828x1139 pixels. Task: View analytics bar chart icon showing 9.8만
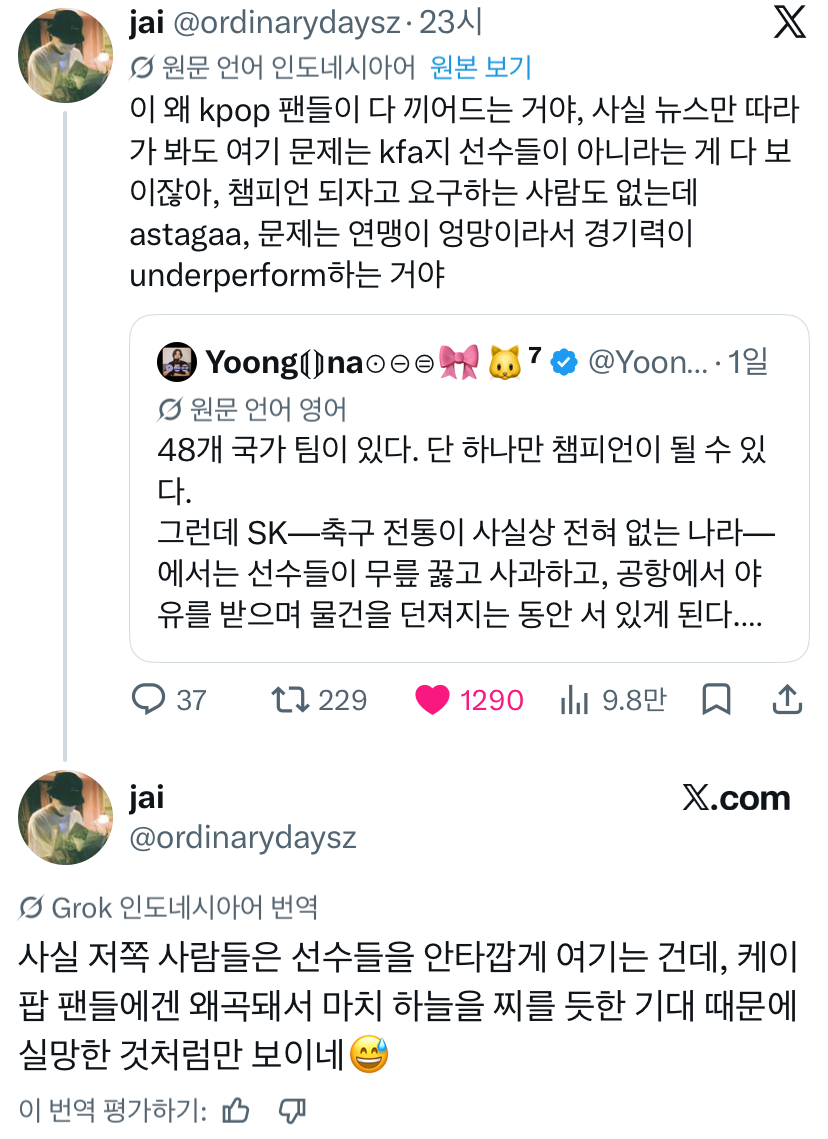pyautogui.click(x=574, y=700)
